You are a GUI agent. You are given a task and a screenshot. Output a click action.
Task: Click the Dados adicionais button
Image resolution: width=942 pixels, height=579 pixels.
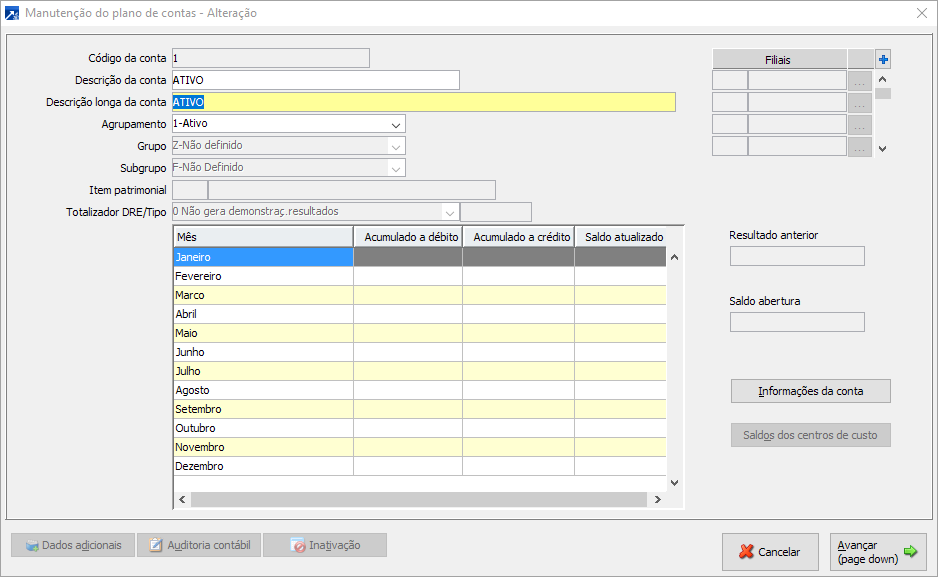pos(72,545)
